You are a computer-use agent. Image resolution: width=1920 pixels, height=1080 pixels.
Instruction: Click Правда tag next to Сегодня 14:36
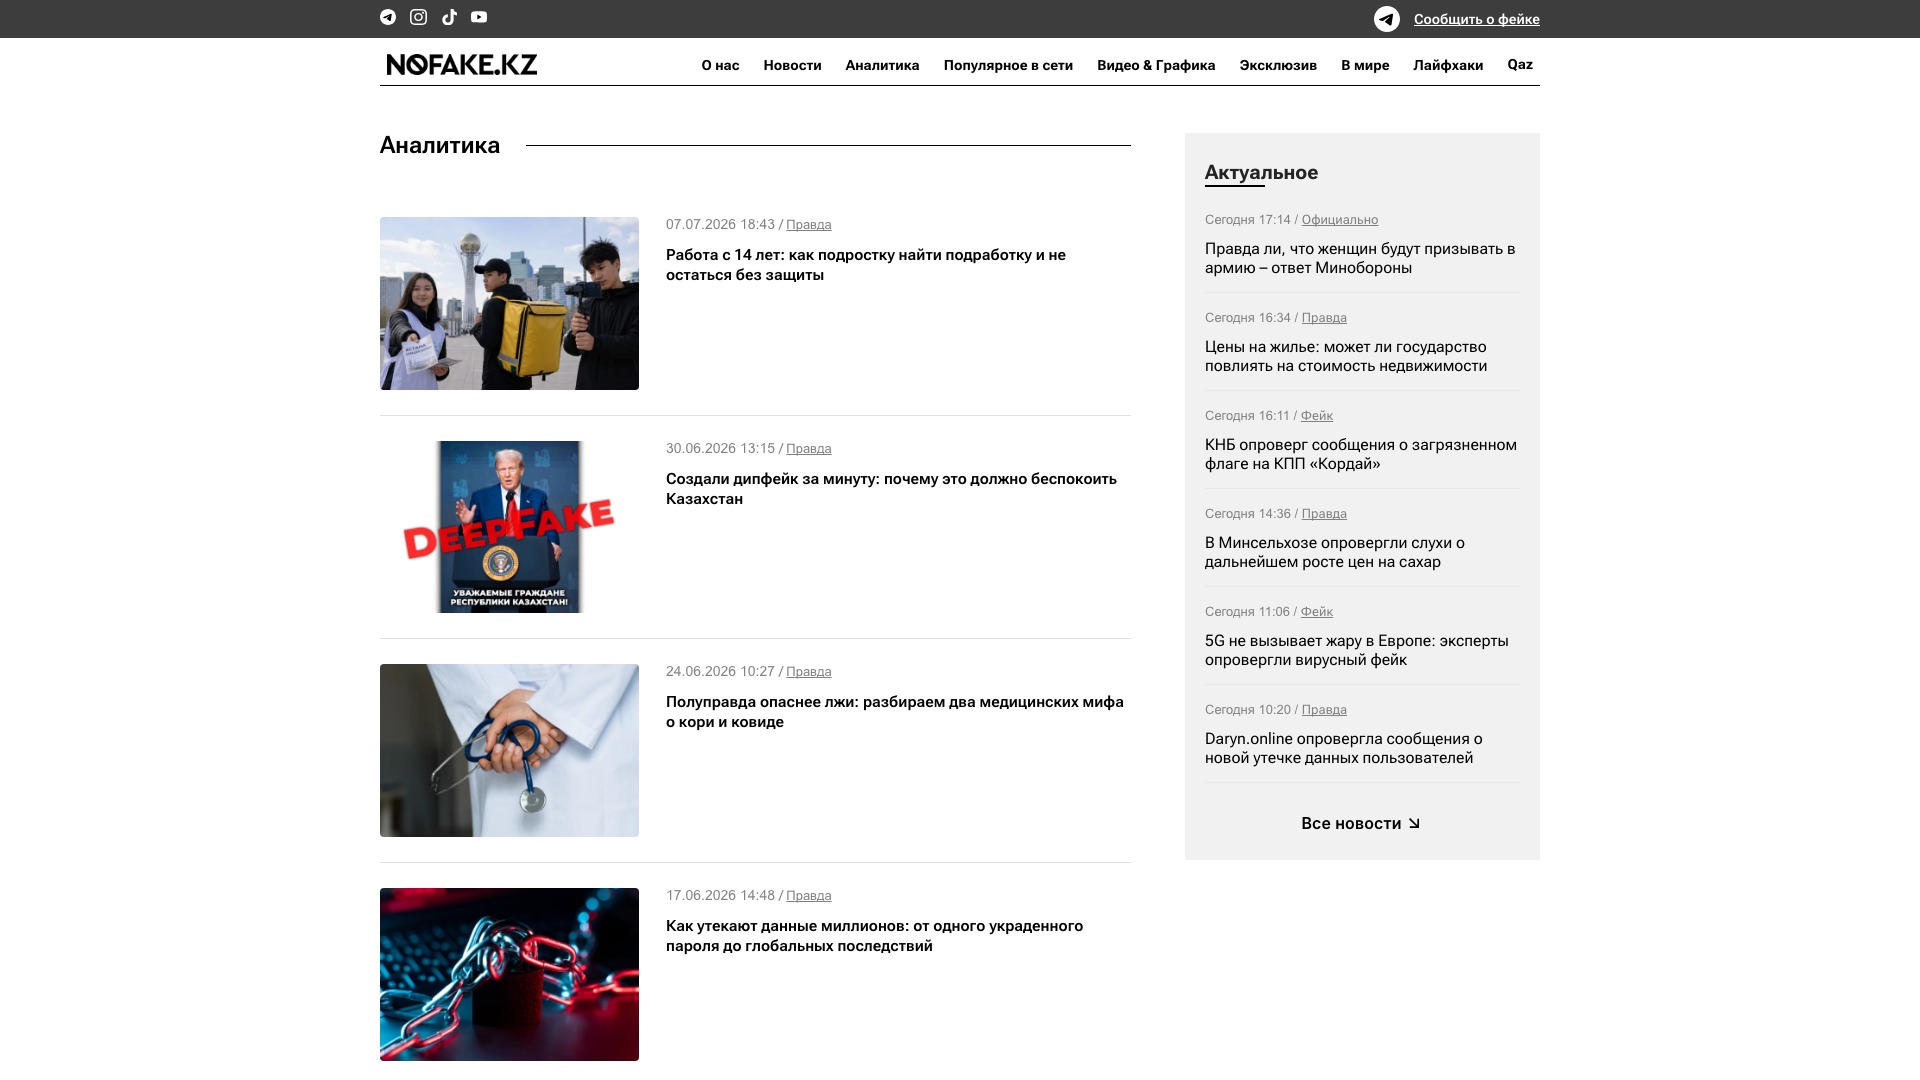1324,514
